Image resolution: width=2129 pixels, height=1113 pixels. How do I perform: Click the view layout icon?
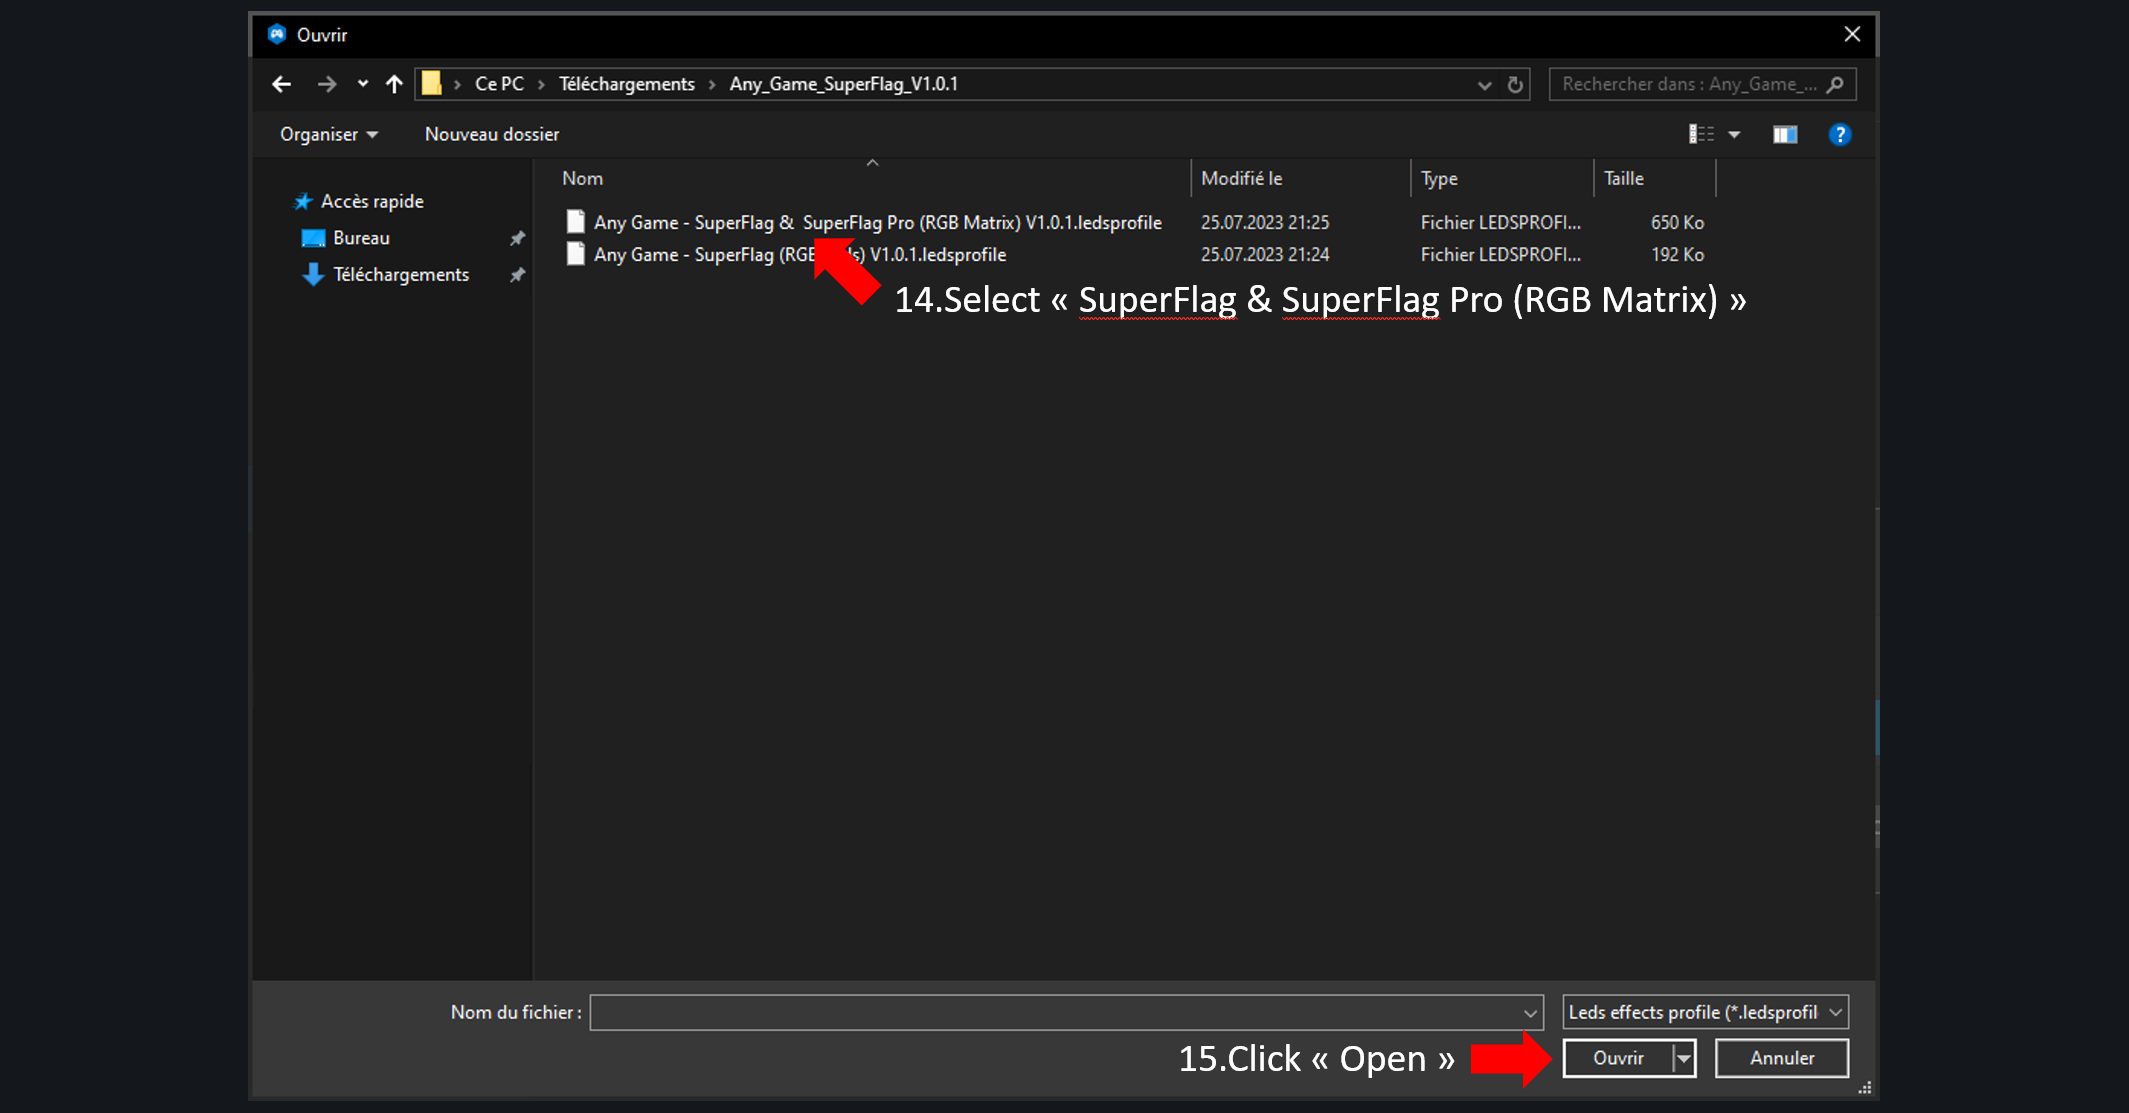1701,134
